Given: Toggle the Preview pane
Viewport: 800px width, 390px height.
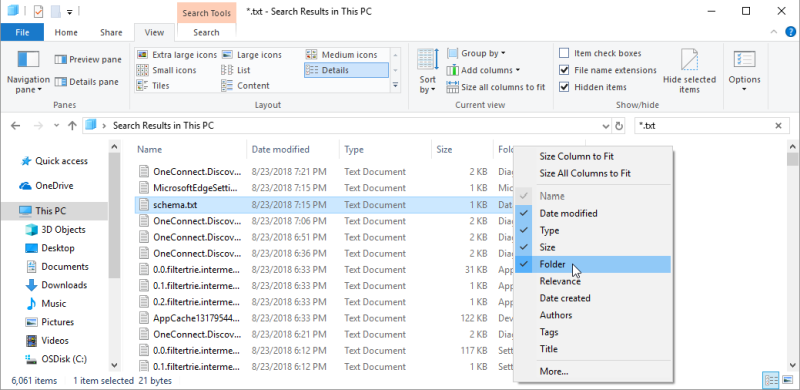Looking at the screenshot, I should pos(88,60).
